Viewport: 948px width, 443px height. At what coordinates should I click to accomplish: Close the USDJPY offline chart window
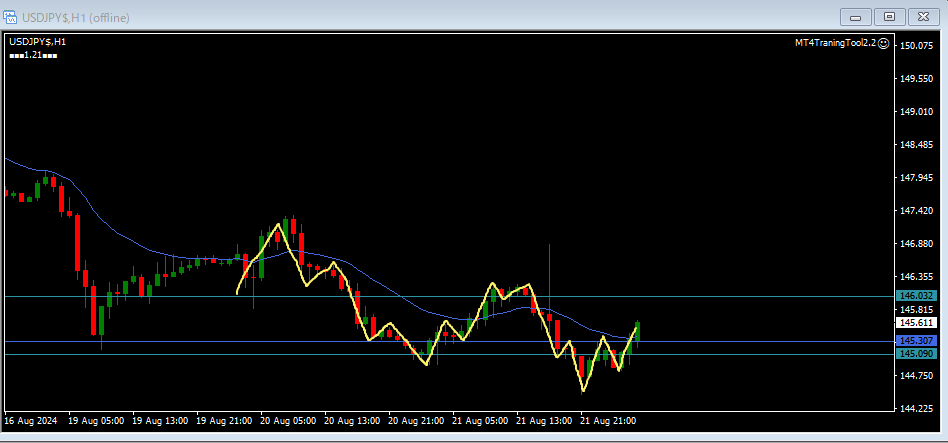[x=923, y=16]
